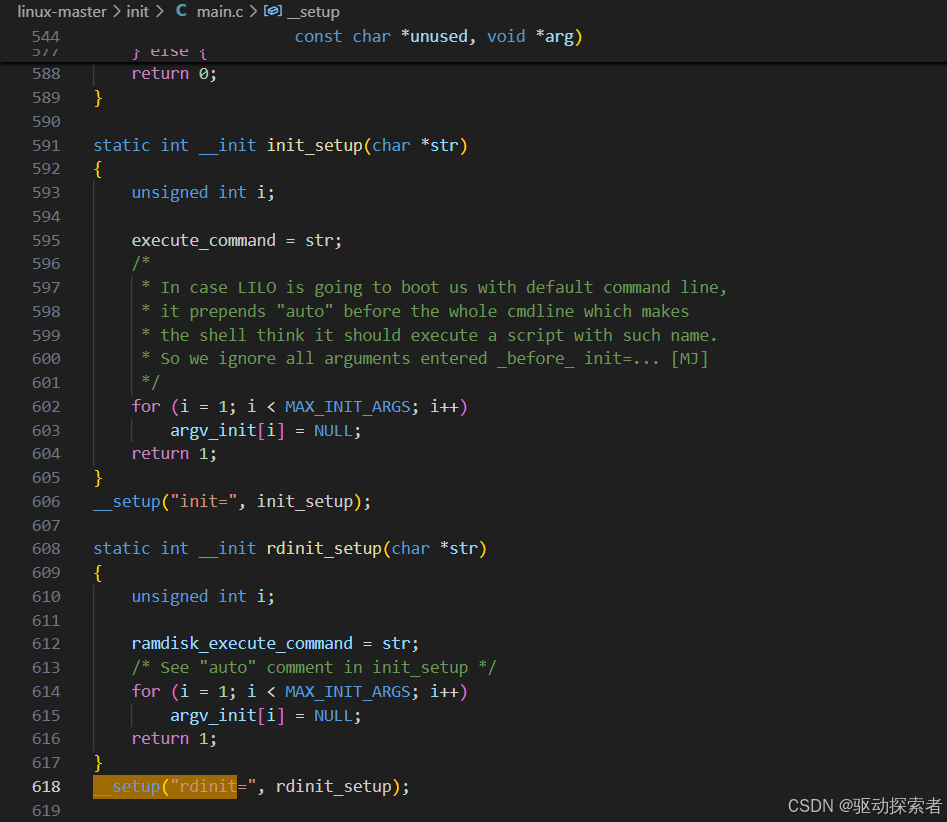Click line number 591
This screenshot has height=822, width=947.
pyautogui.click(x=47, y=146)
